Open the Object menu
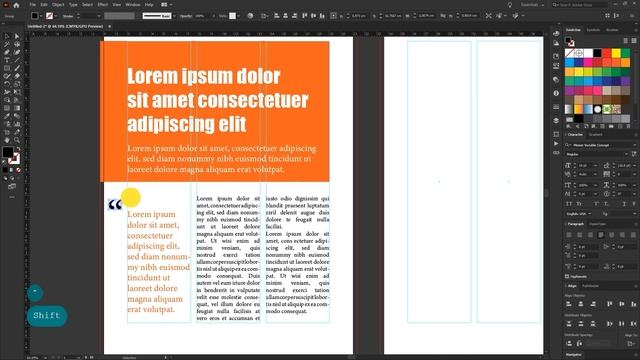This screenshot has width=640, height=360. [58, 5]
